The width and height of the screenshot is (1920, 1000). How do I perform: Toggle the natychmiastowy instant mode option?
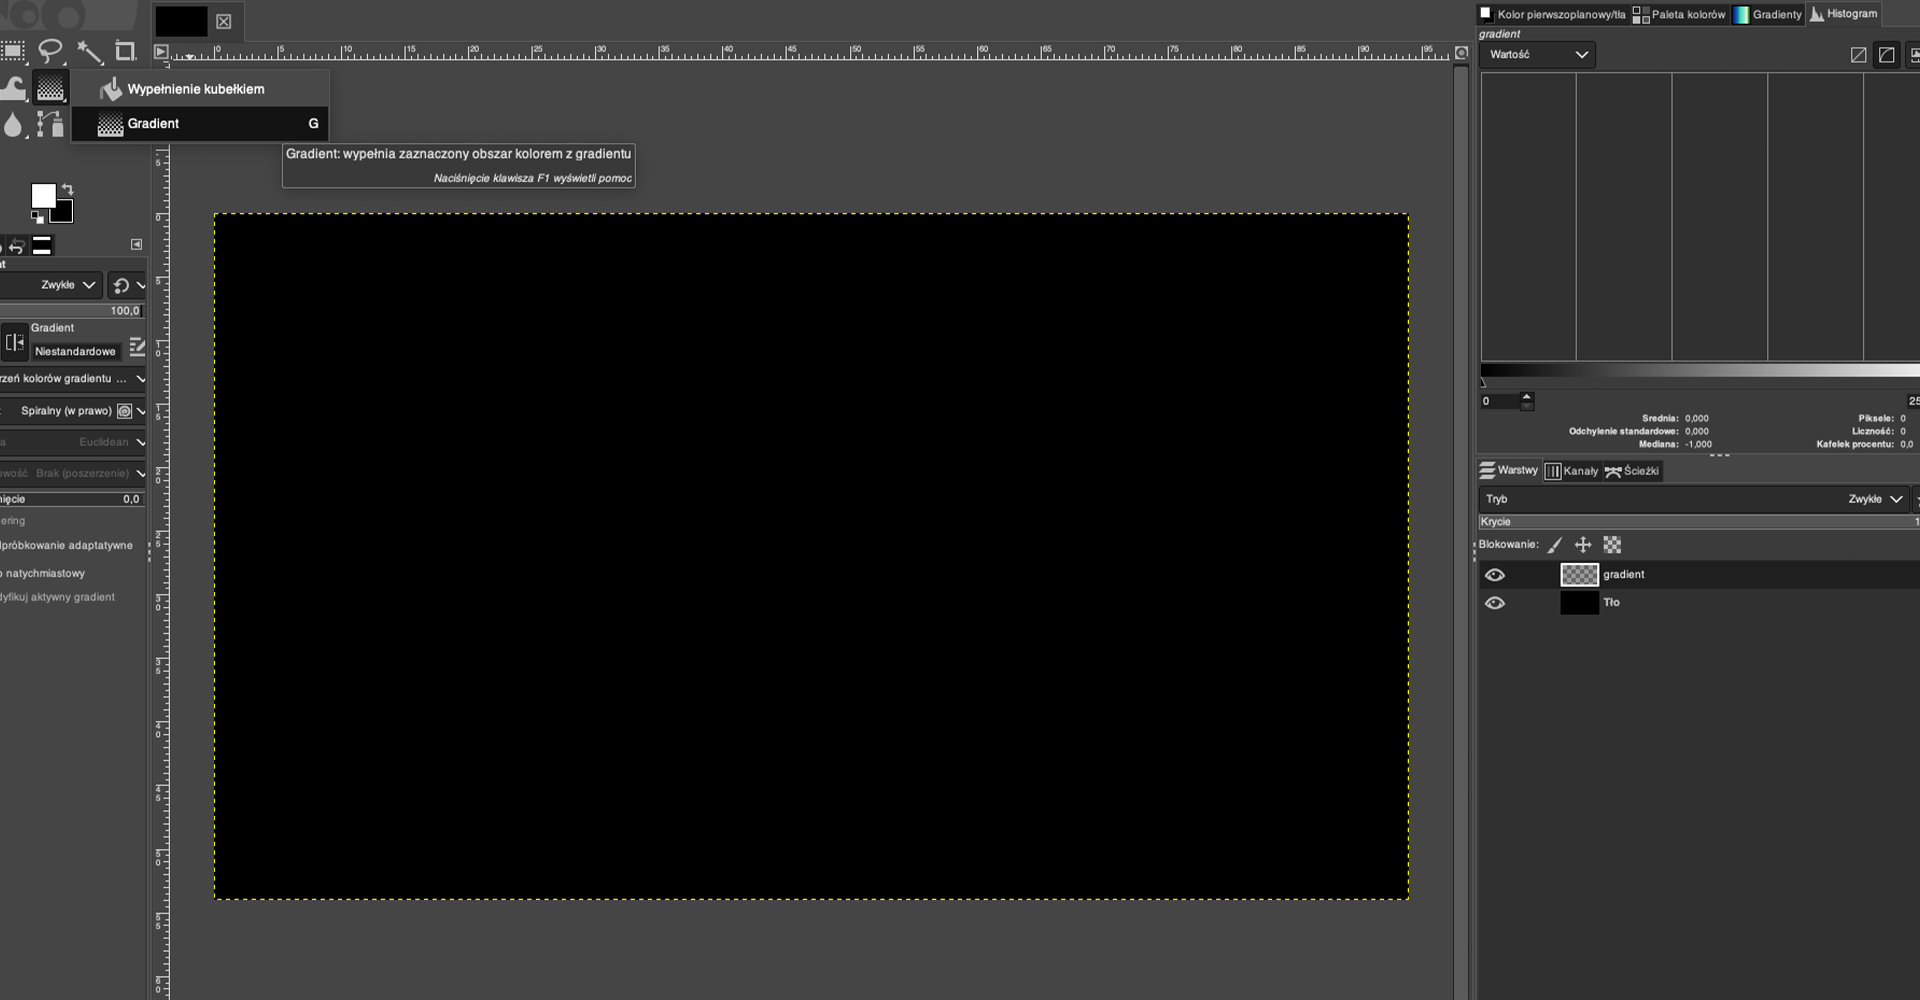44,574
